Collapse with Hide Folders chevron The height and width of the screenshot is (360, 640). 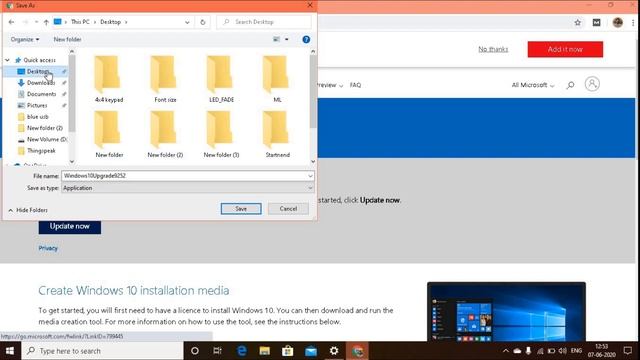pyautogui.click(x=11, y=210)
